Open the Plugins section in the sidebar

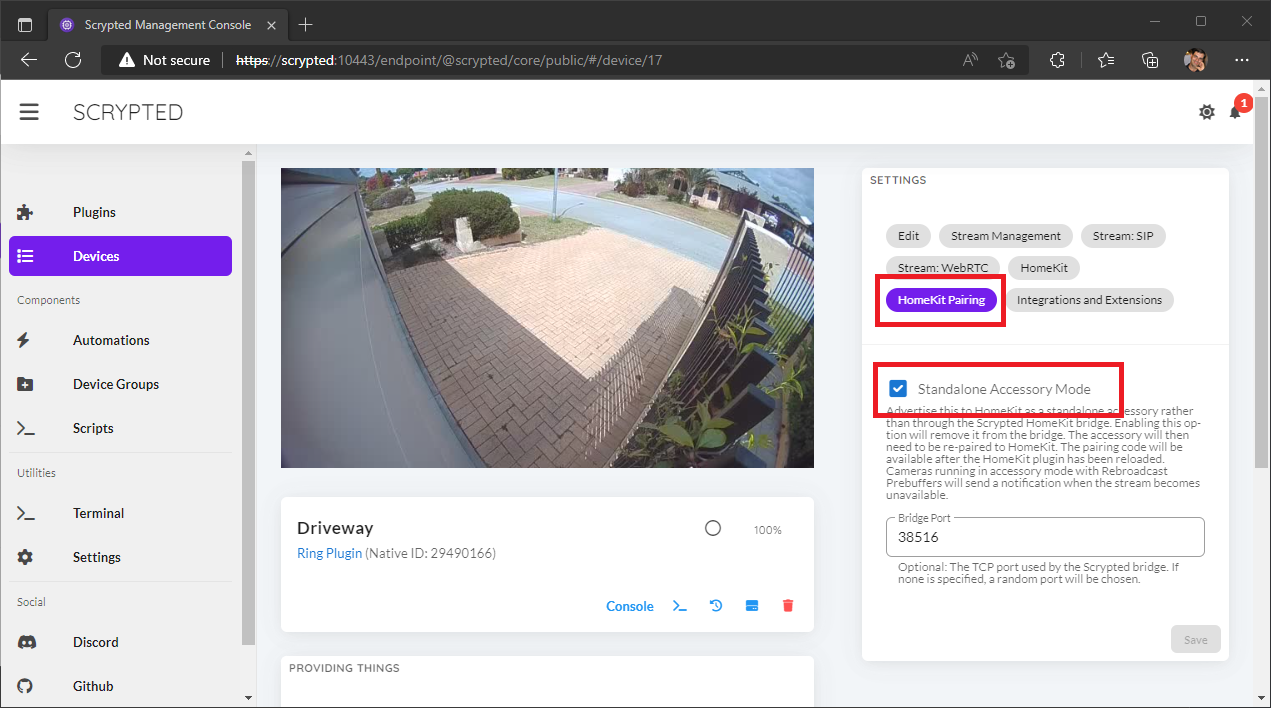[x=94, y=211]
